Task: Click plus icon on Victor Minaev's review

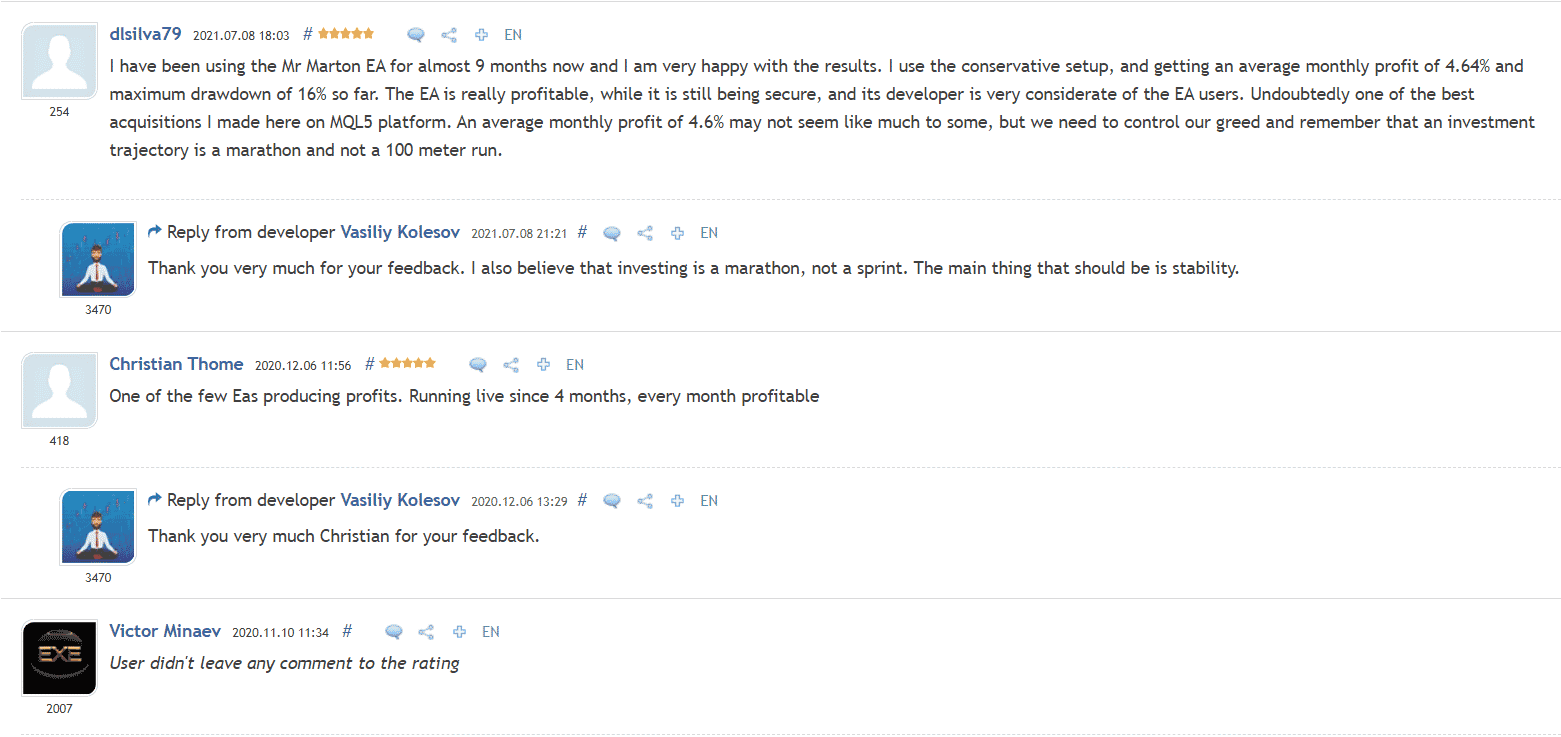Action: click(459, 632)
